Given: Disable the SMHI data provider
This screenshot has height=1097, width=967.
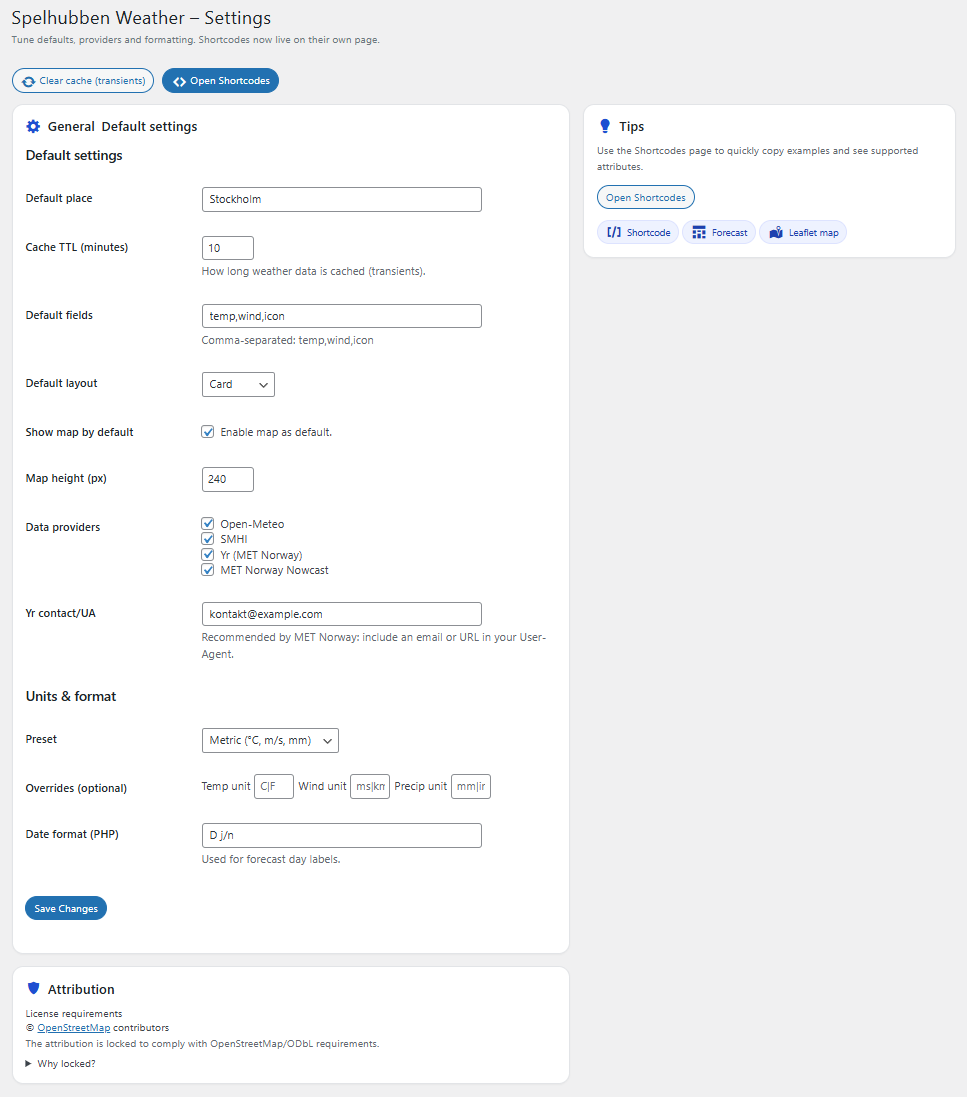Looking at the screenshot, I should (x=207, y=539).
